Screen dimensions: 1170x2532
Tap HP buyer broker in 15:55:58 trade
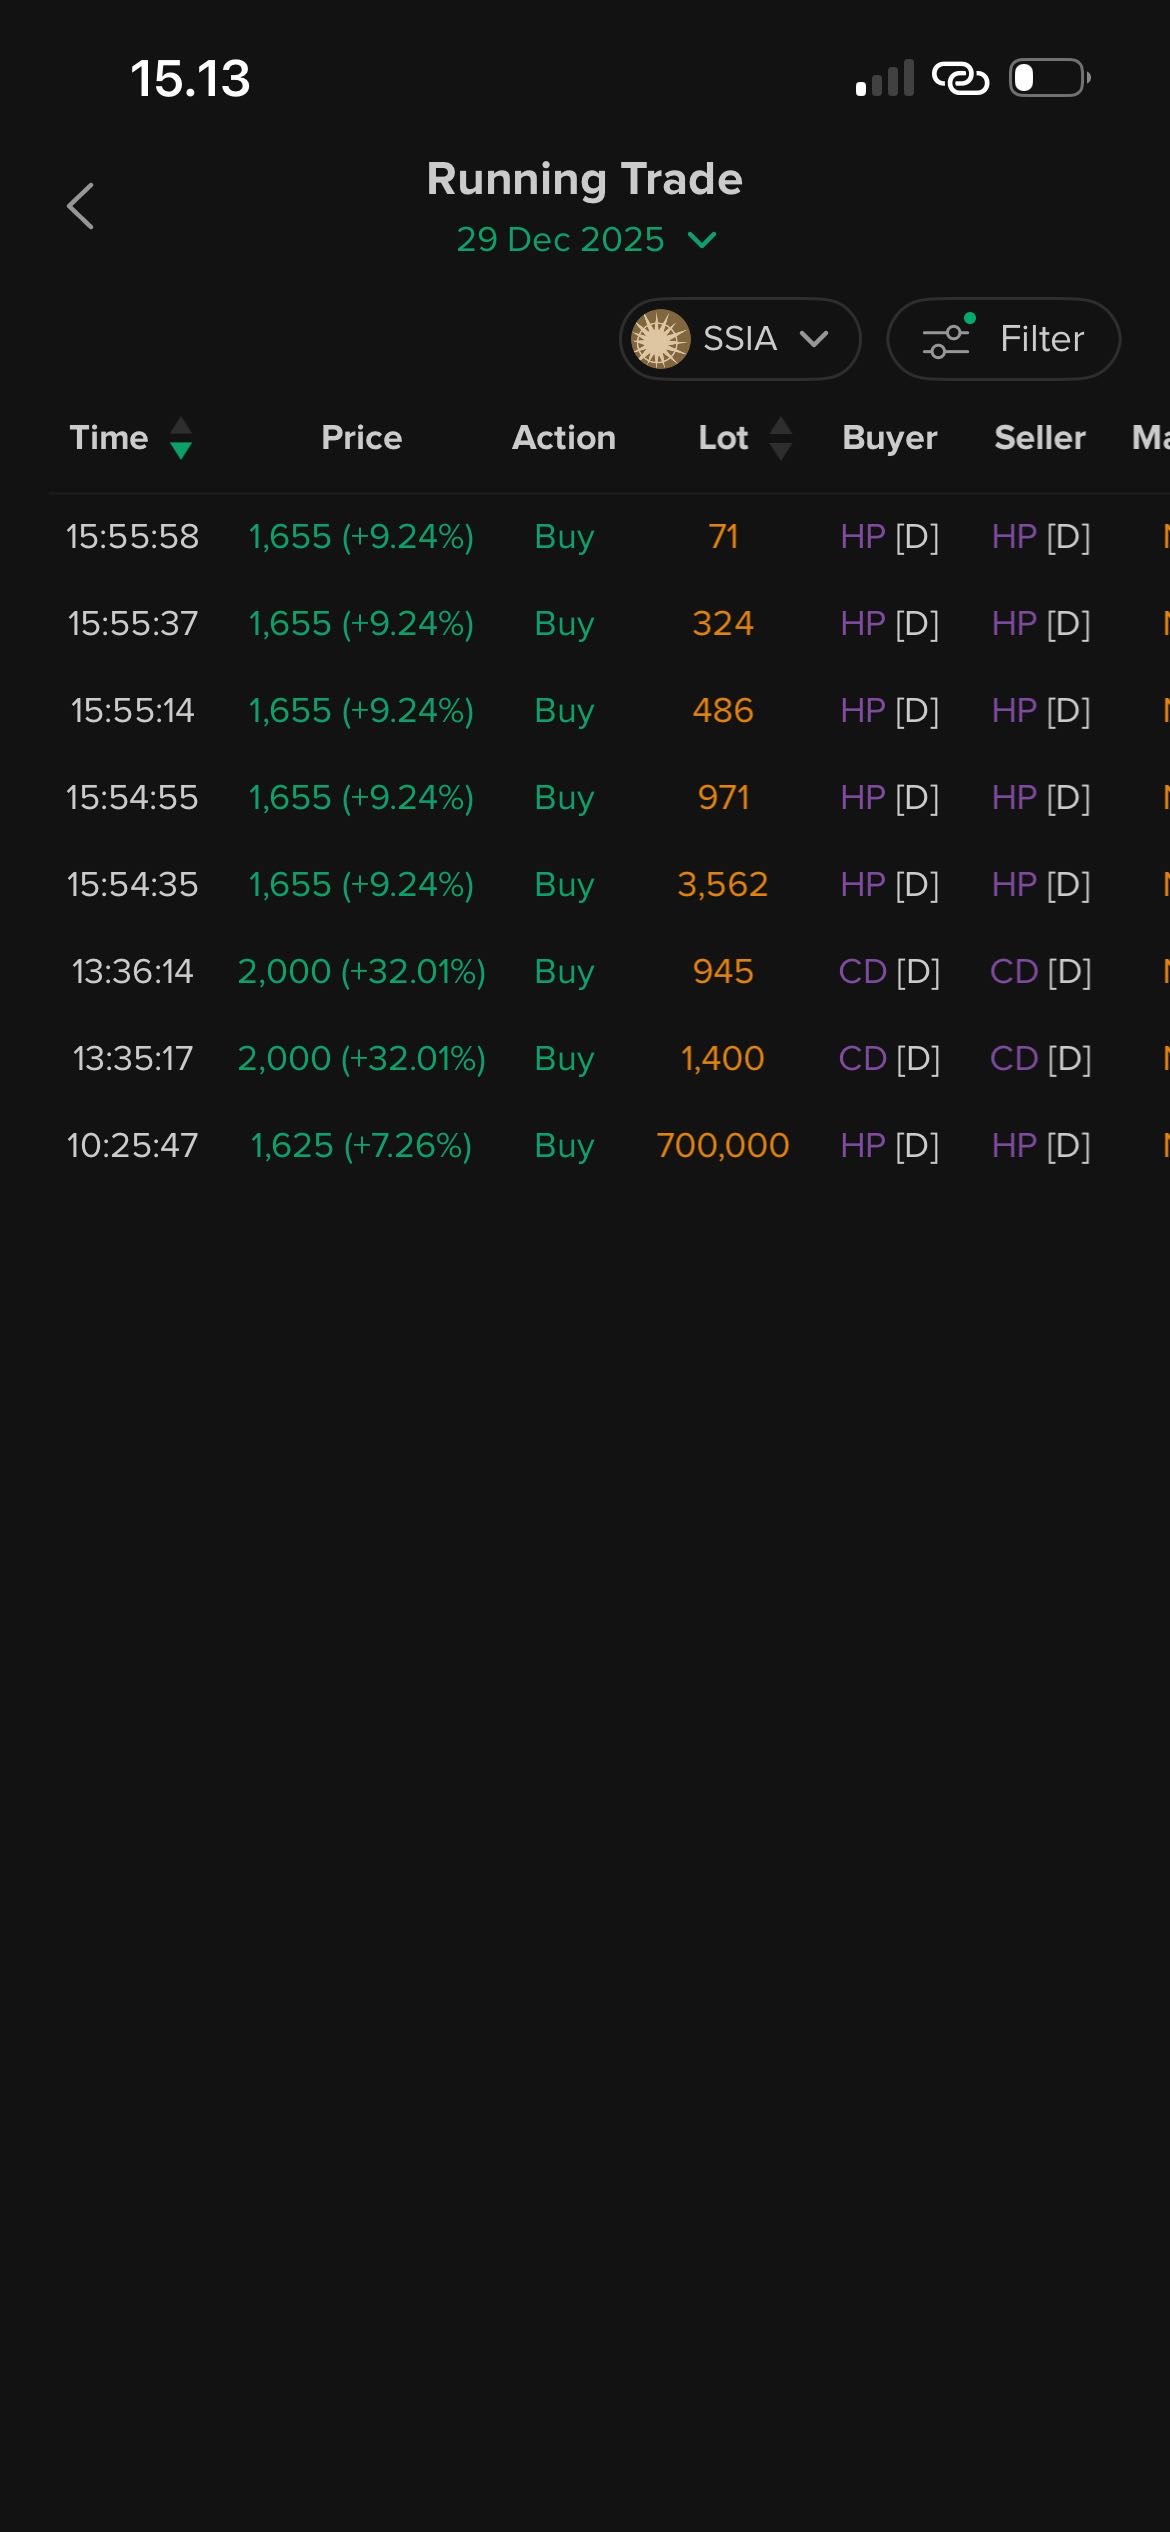pyautogui.click(x=863, y=537)
